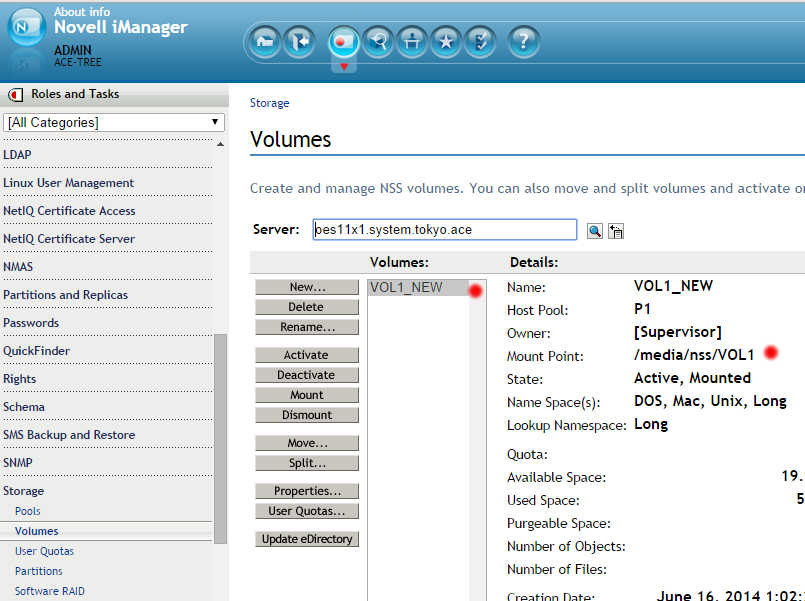Click the Properties... button
The width and height of the screenshot is (805, 601).
coord(307,491)
